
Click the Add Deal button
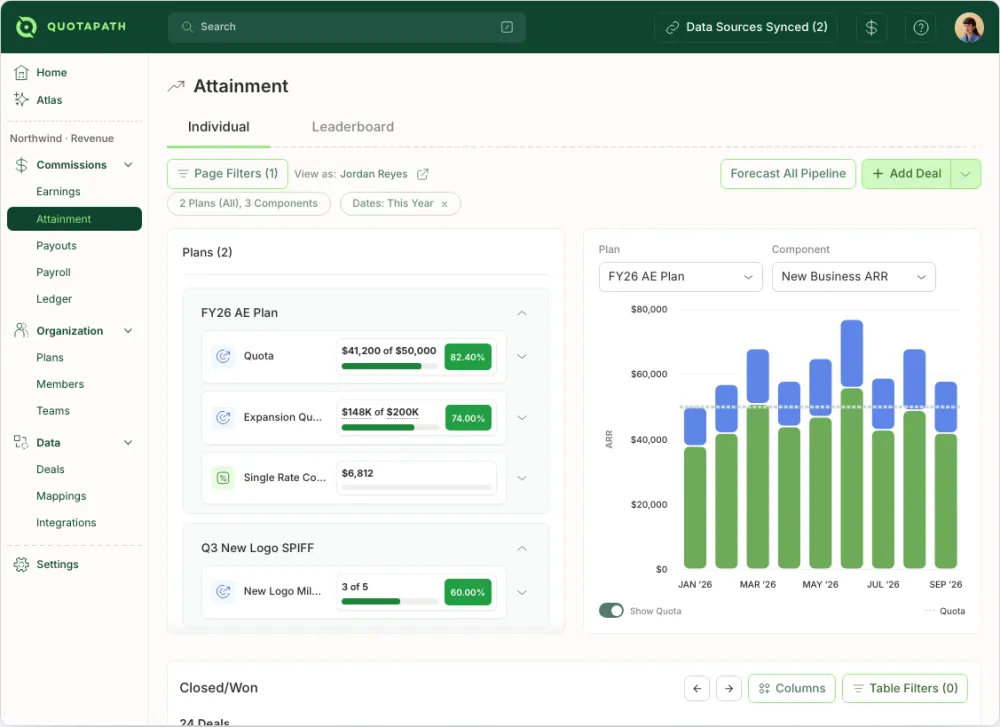pos(906,174)
